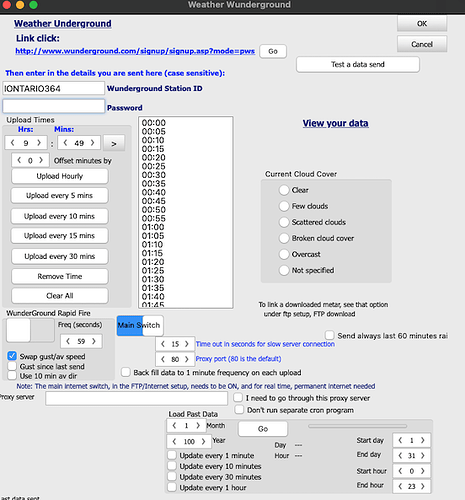Click Upload every 15 mins button
Screen dimensions: 465x500
tap(60, 236)
